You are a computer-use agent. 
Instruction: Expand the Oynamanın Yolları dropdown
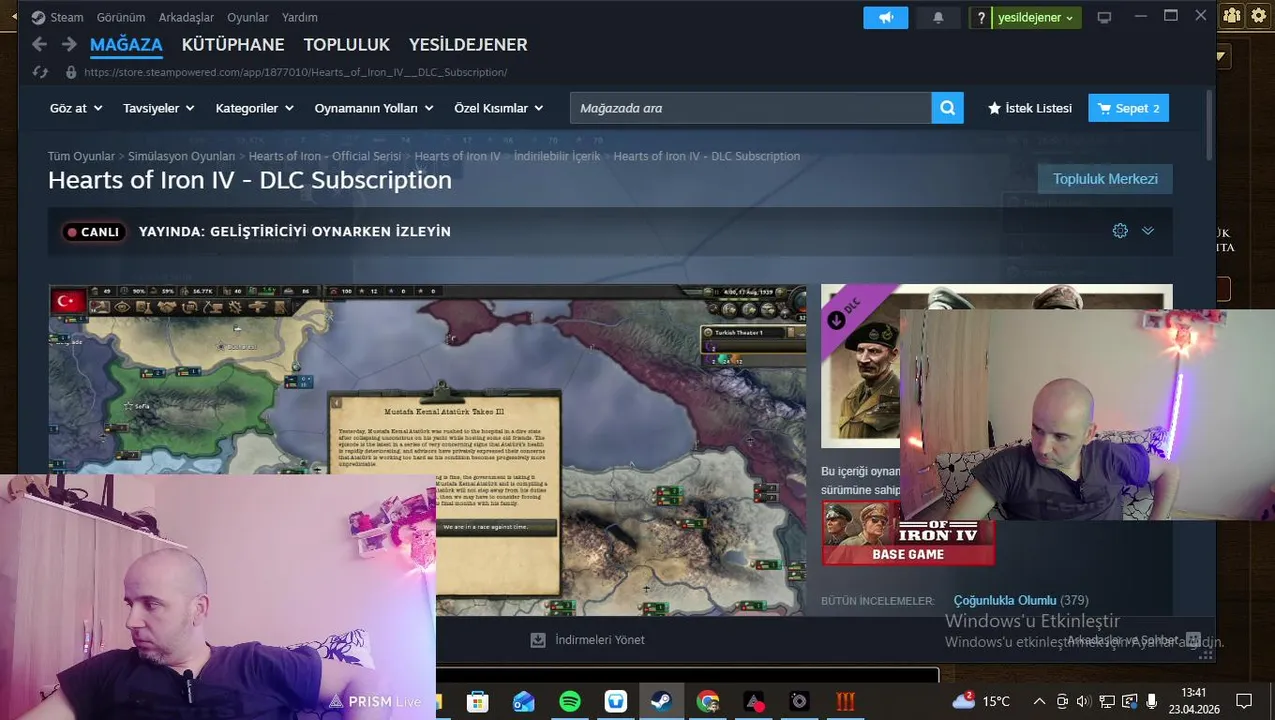[x=374, y=108]
